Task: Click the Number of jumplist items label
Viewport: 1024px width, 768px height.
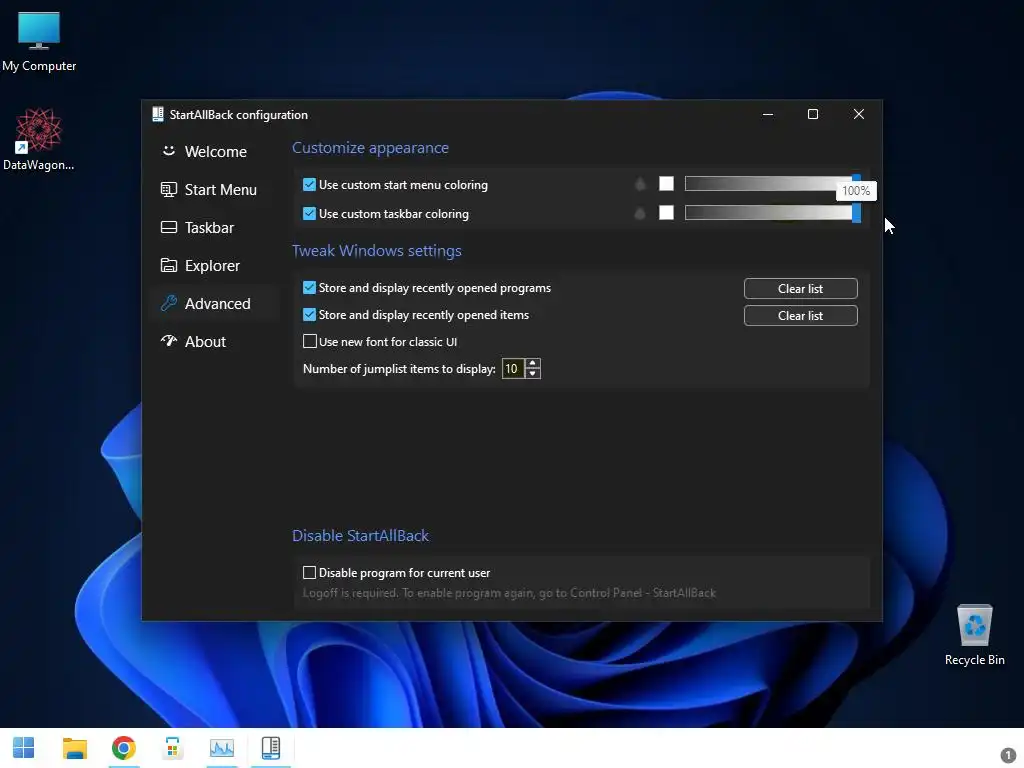Action: pos(399,369)
